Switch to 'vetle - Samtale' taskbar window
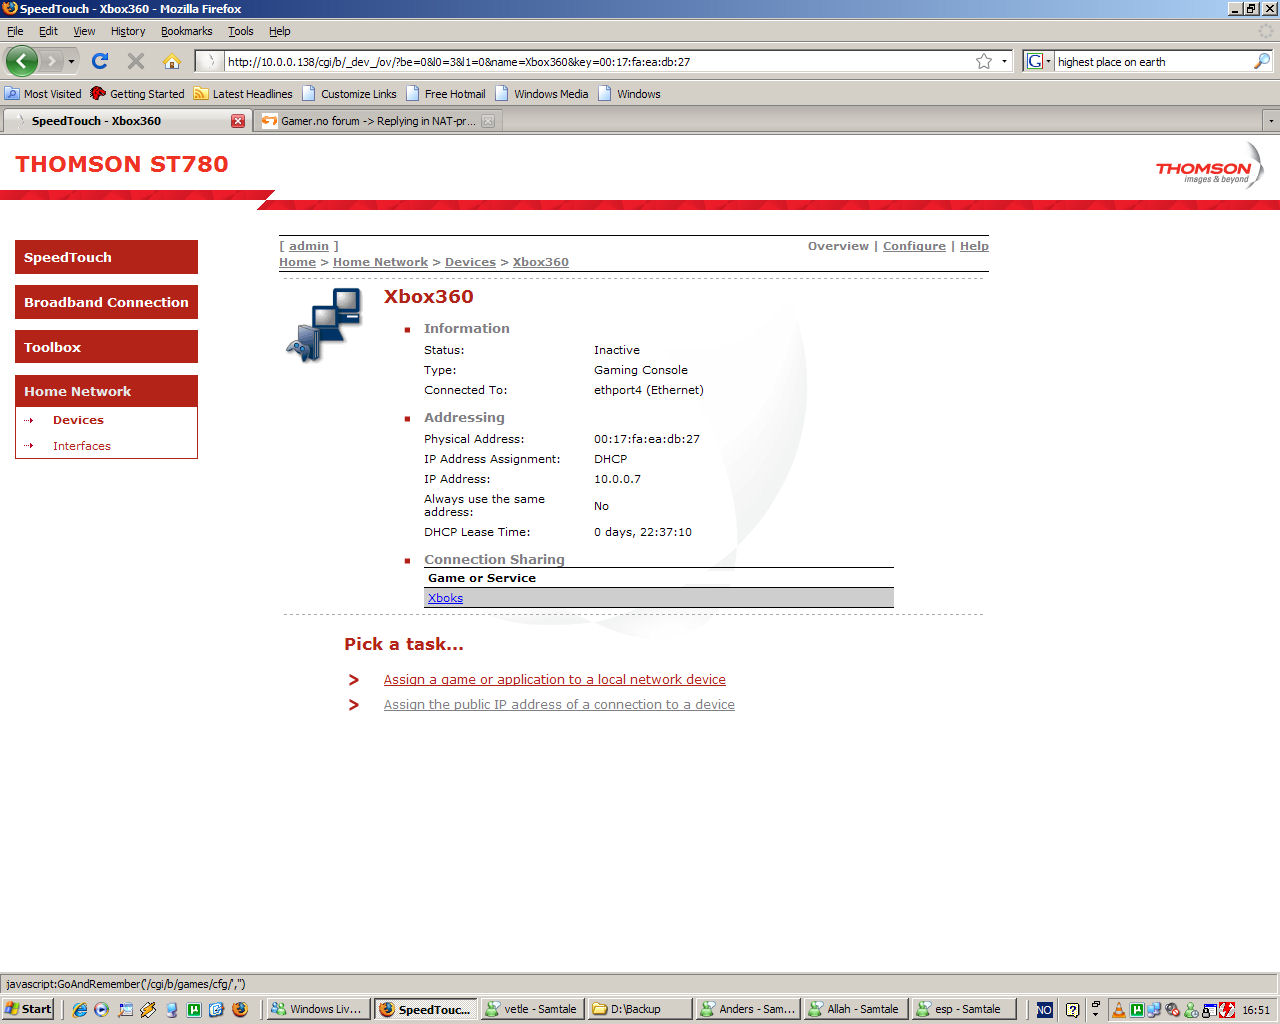The width and height of the screenshot is (1280, 1024). pos(531,1009)
